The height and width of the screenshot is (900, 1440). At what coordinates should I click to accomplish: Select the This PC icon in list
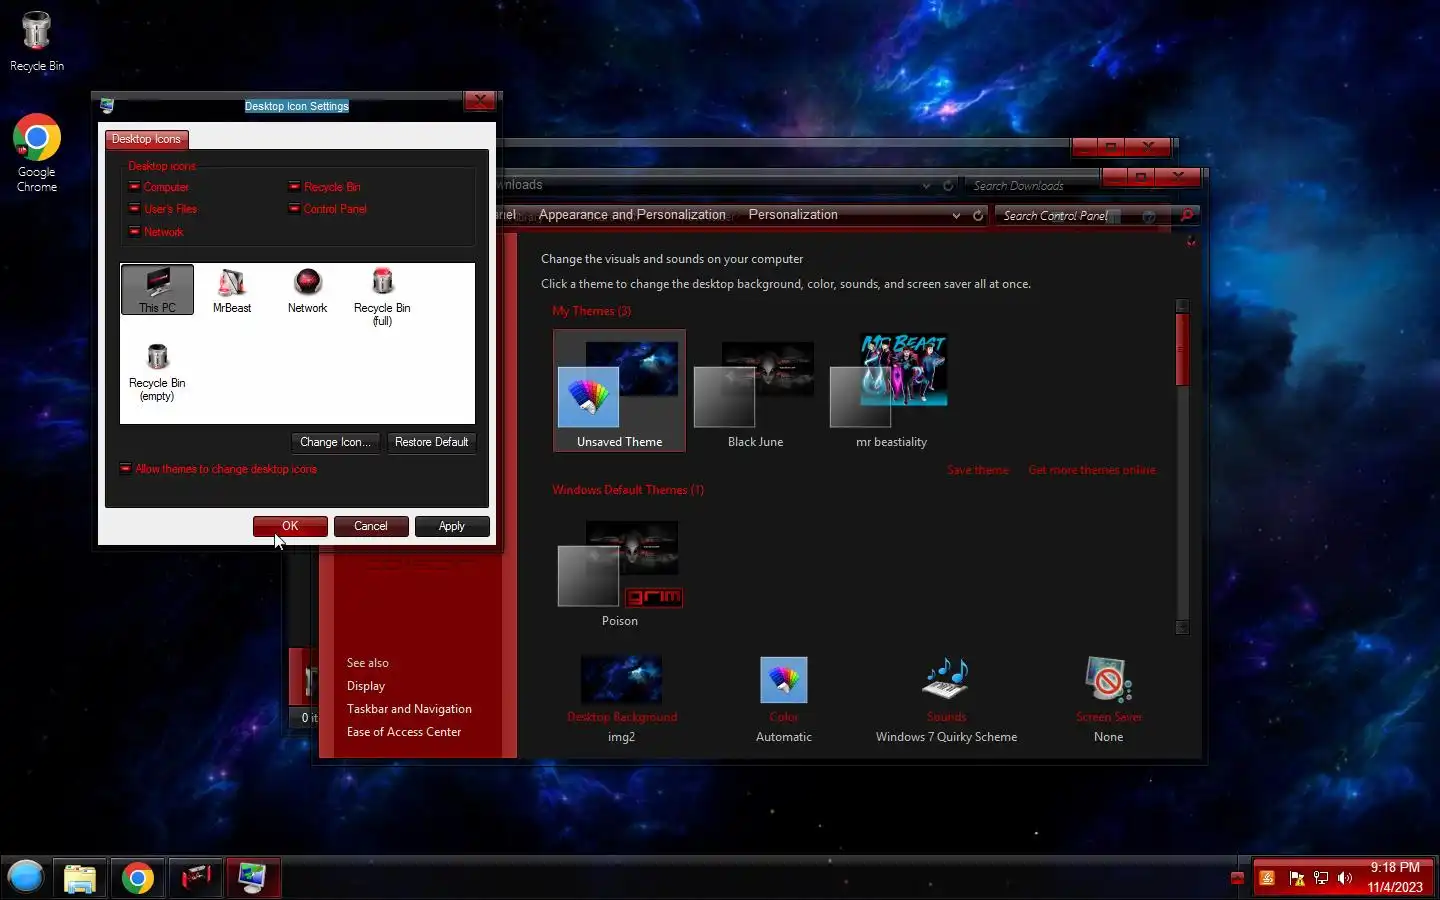pyautogui.click(x=157, y=290)
